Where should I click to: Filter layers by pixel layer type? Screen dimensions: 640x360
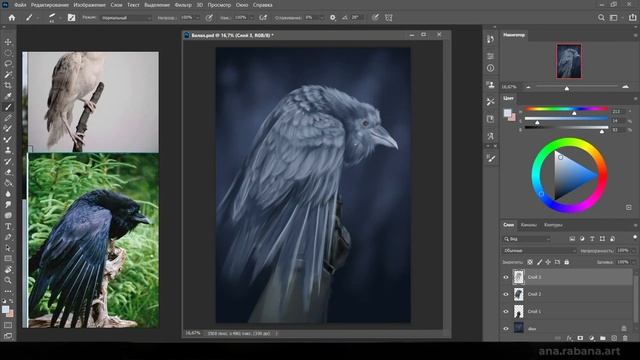[572, 239]
